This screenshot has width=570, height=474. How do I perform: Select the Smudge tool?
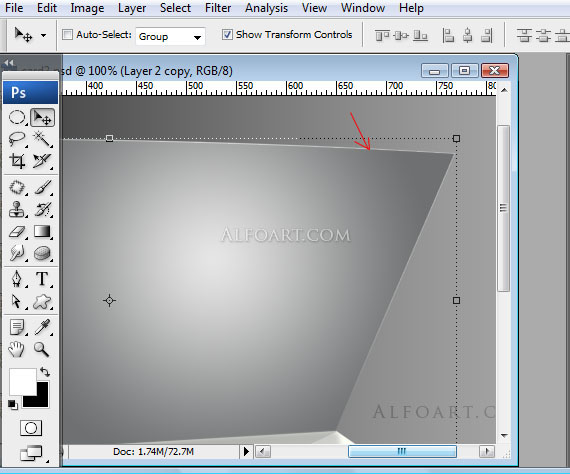17,253
